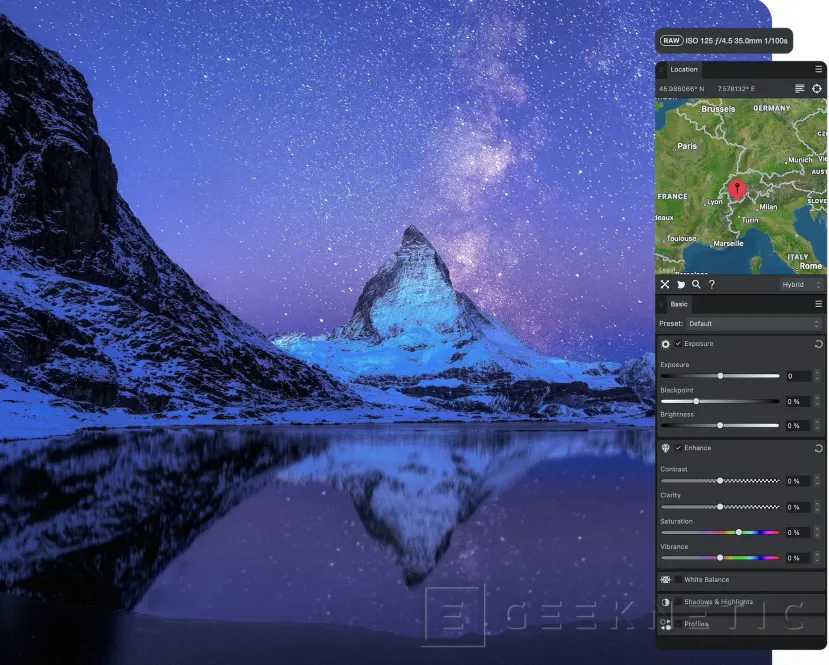Image resolution: width=829 pixels, height=665 pixels.
Task: Open the Location panel options menu
Action: click(x=818, y=69)
